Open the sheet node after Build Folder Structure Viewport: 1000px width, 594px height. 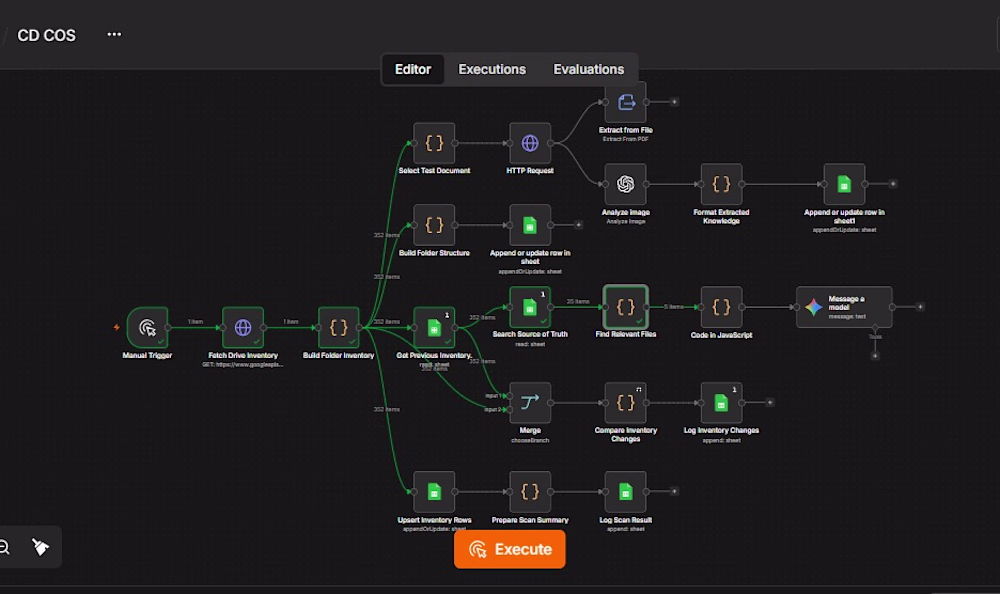pyautogui.click(x=530, y=225)
